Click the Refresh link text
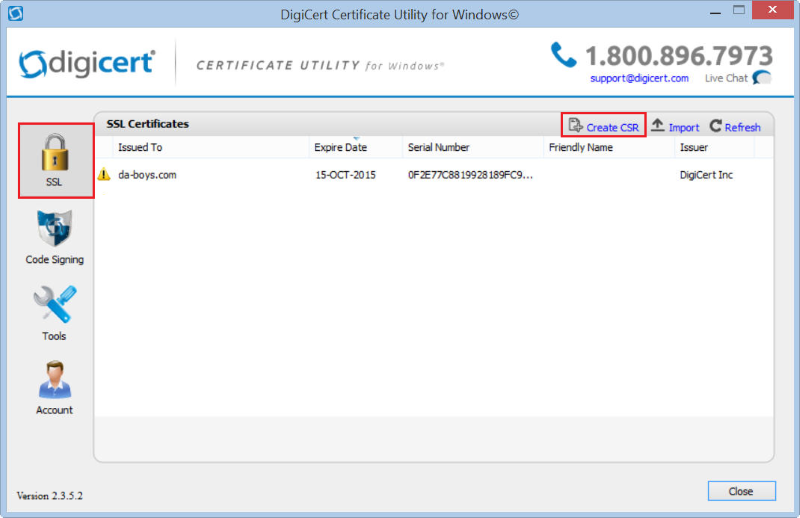 742,128
